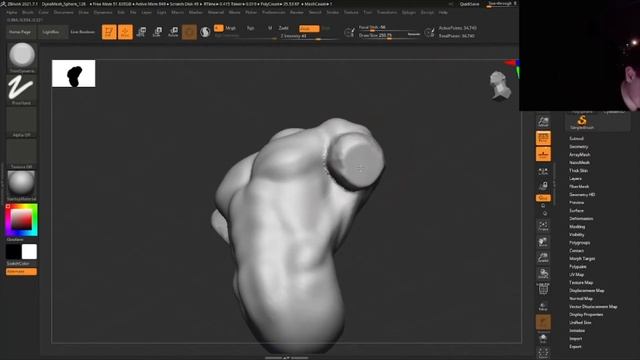Expand the Masking subpalette
The width and height of the screenshot is (640, 360).
pyautogui.click(x=577, y=227)
